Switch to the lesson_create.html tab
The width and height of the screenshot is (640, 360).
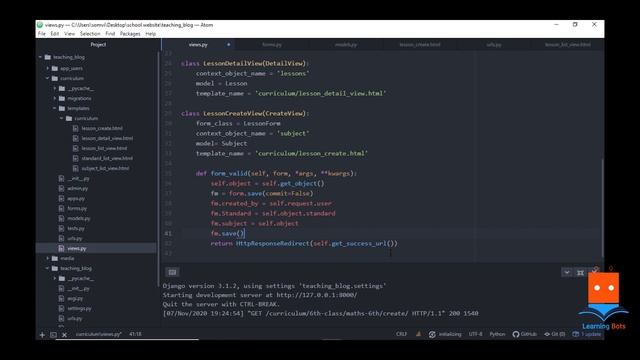click(x=420, y=44)
